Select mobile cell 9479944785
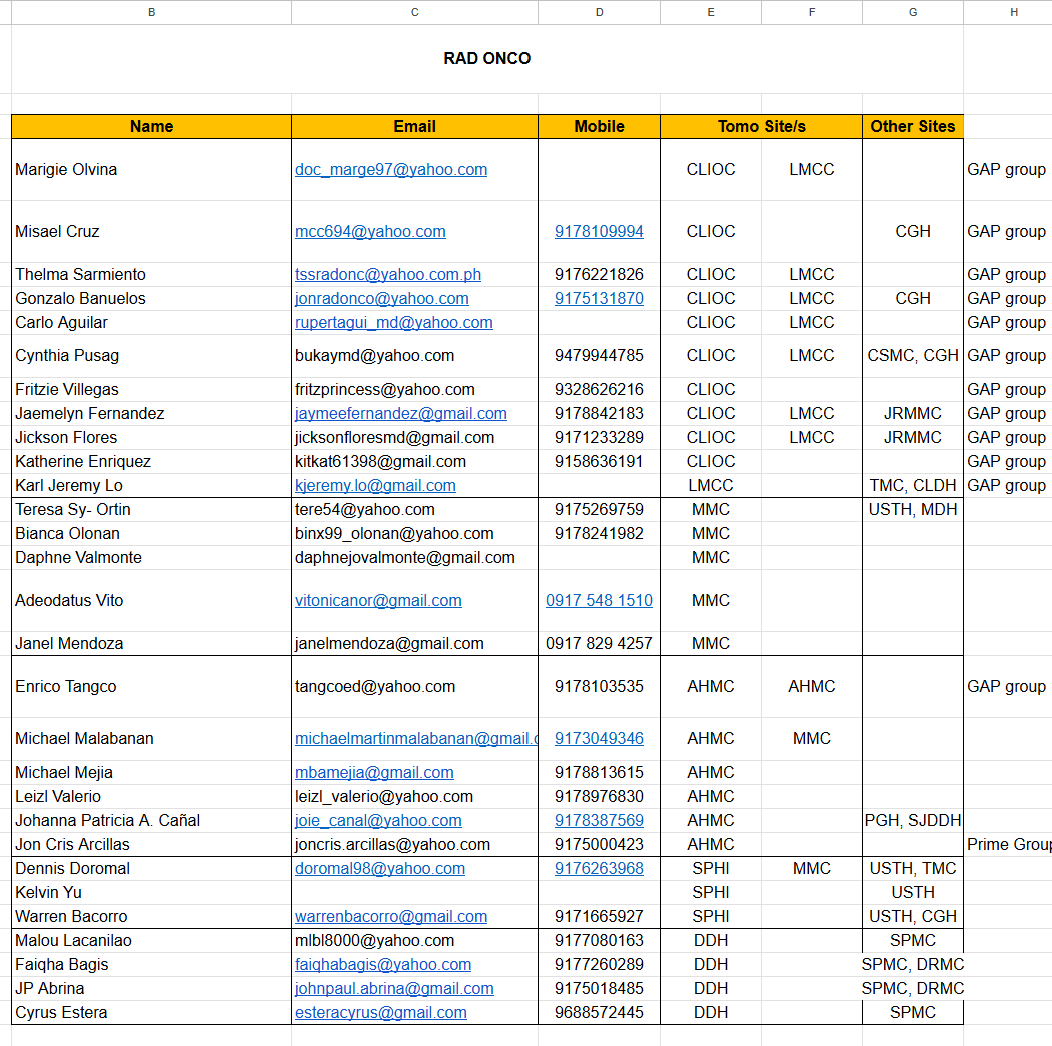Image resolution: width=1052 pixels, height=1046 pixels. pos(599,356)
